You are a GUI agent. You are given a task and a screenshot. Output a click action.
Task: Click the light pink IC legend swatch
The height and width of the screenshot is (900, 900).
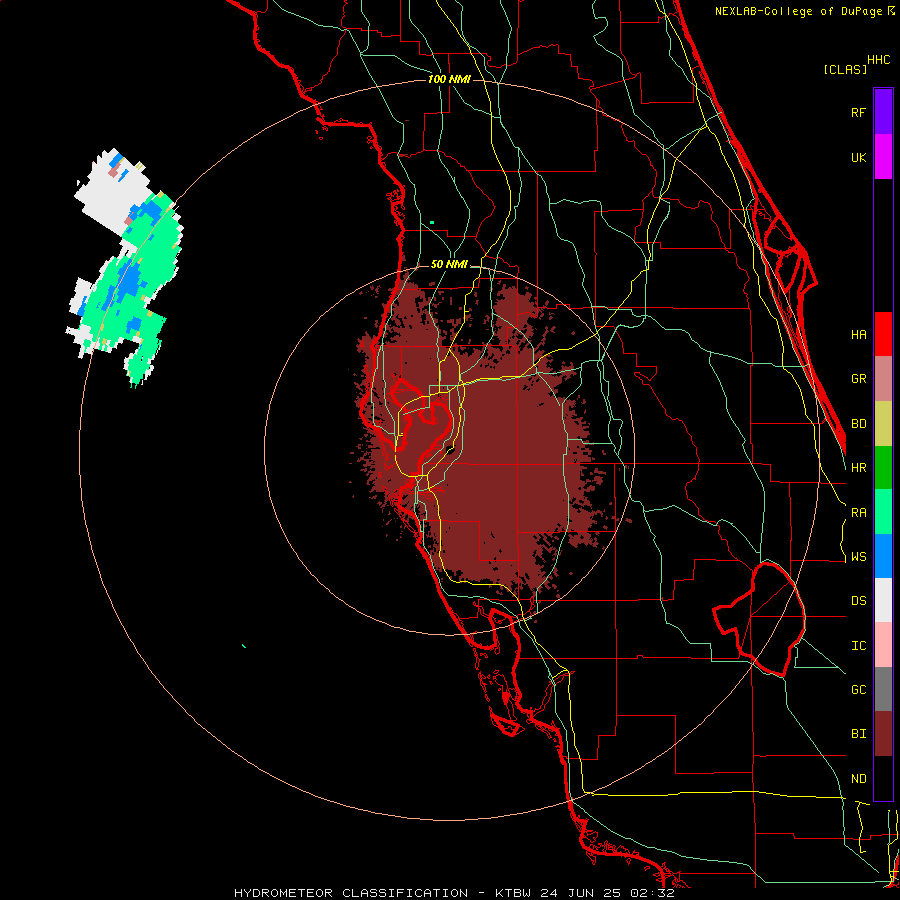(x=883, y=645)
